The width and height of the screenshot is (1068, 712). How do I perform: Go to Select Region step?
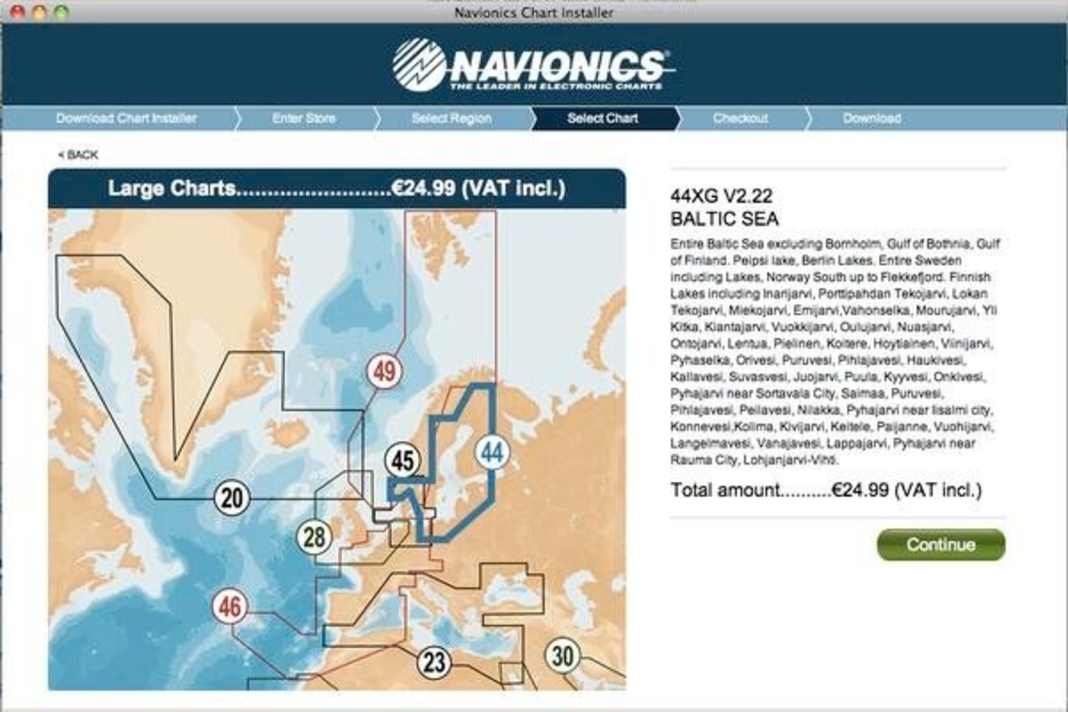tap(451, 119)
